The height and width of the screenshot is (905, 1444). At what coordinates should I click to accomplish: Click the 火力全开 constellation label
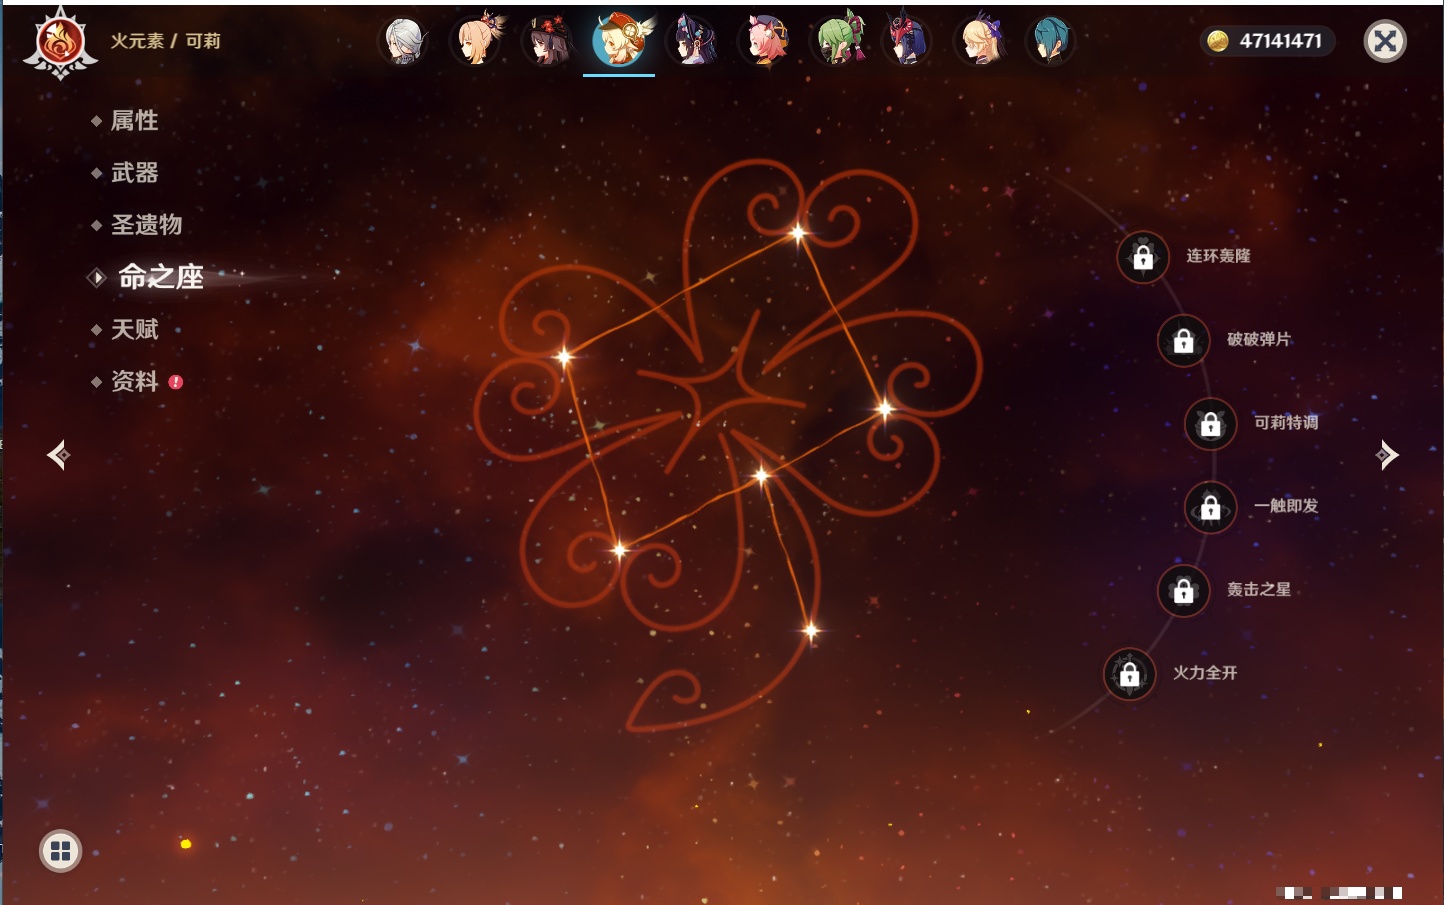1205,673
